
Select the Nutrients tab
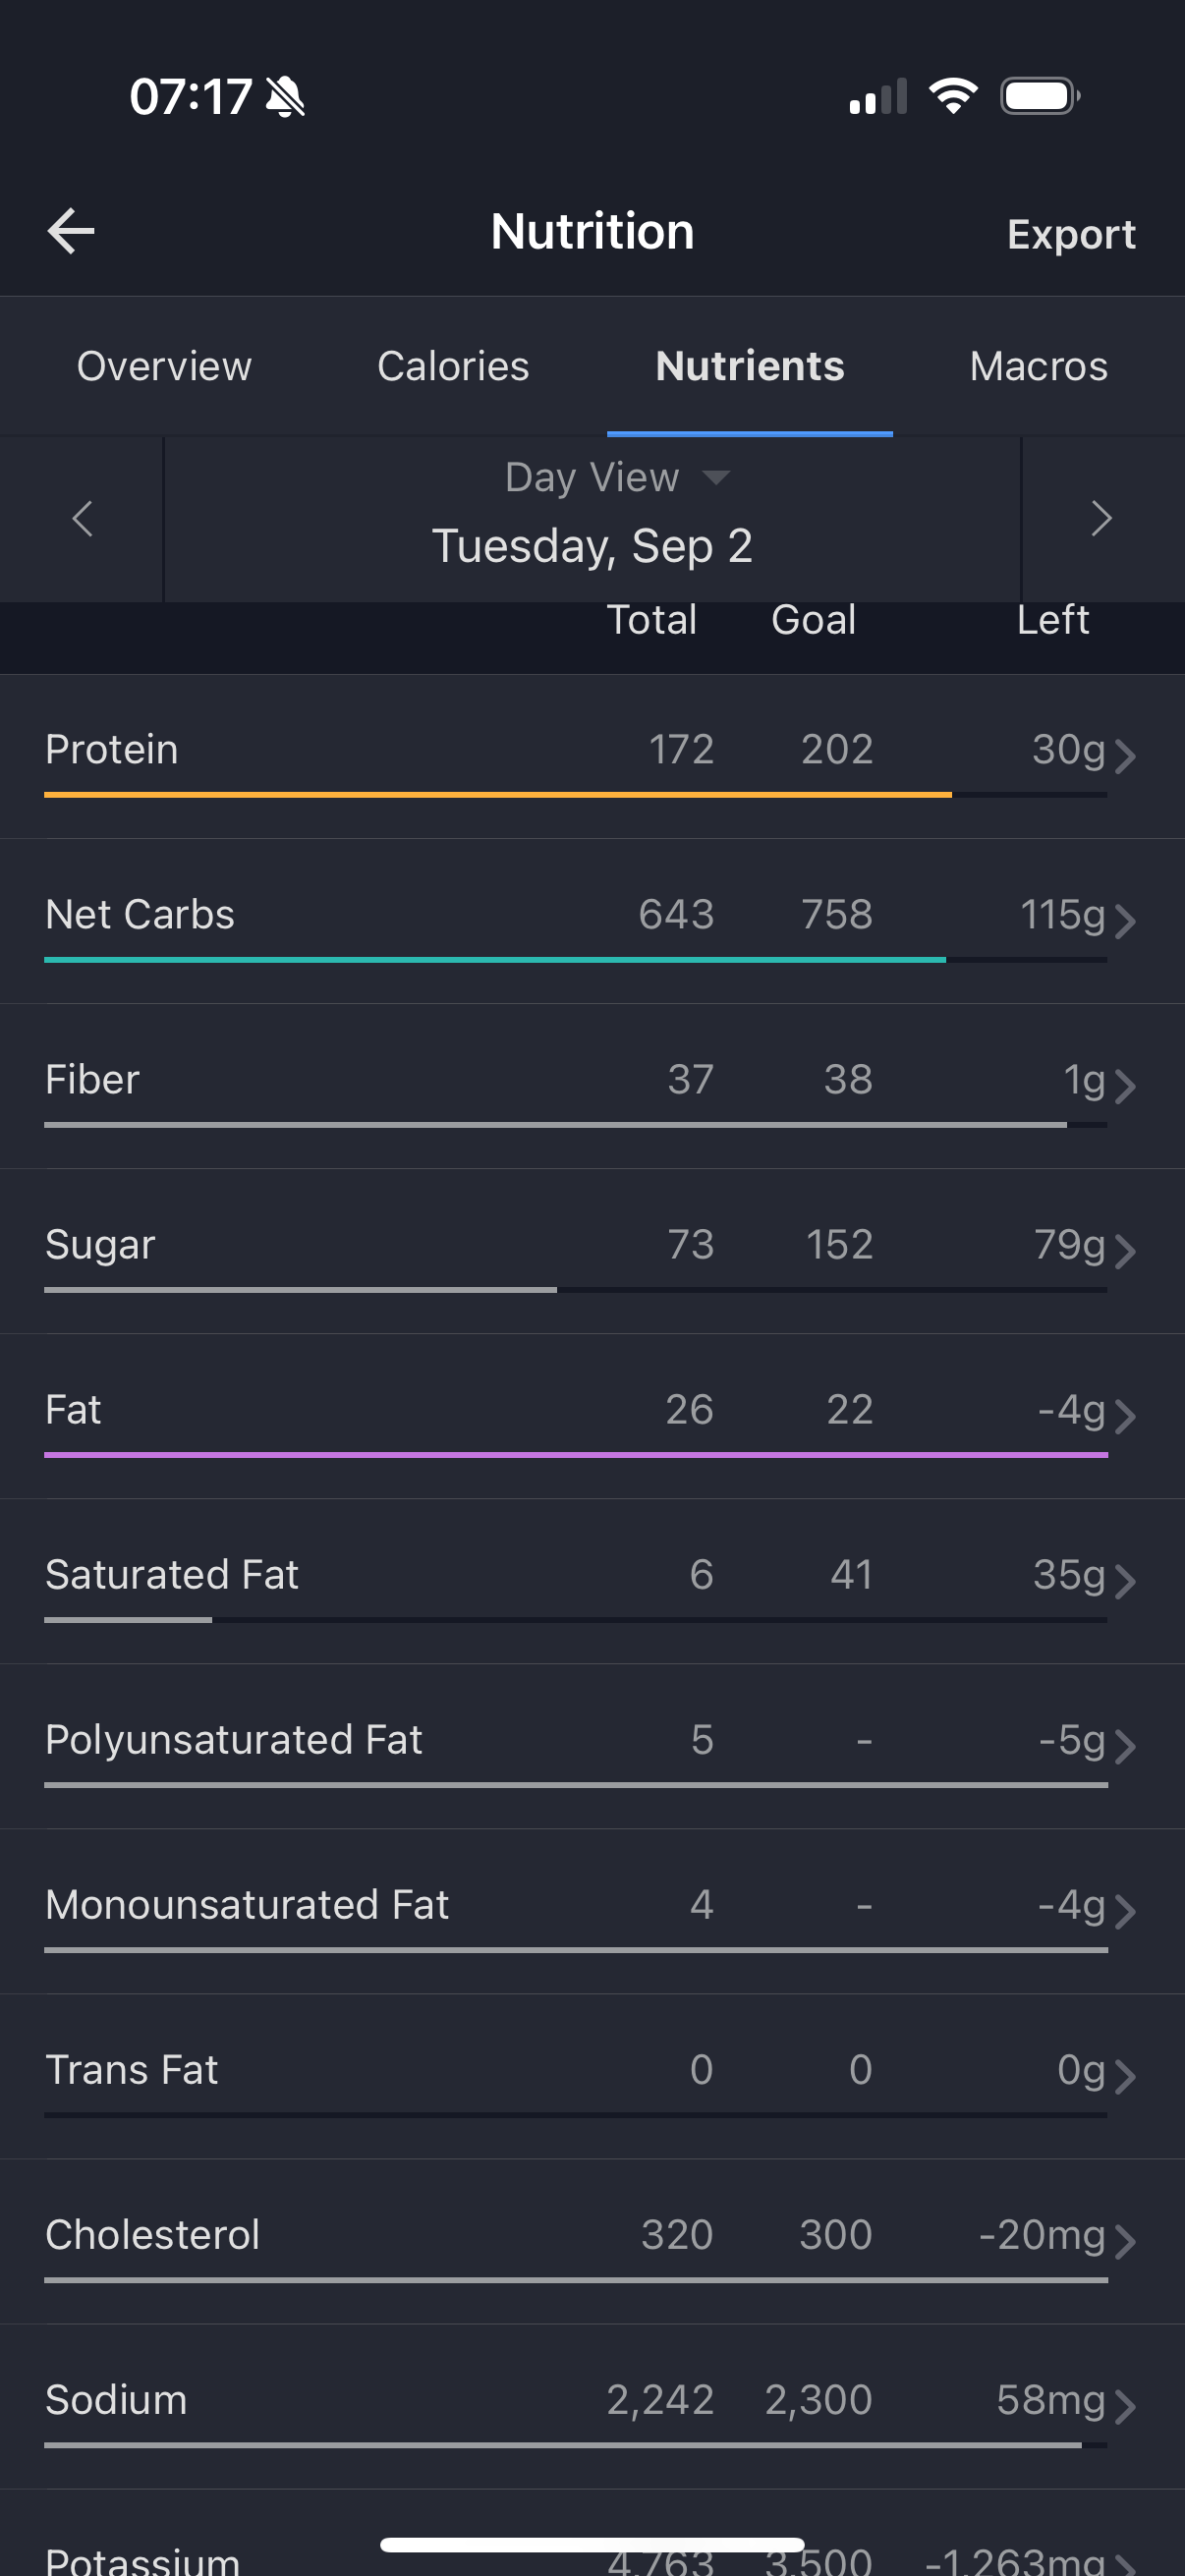click(x=750, y=366)
